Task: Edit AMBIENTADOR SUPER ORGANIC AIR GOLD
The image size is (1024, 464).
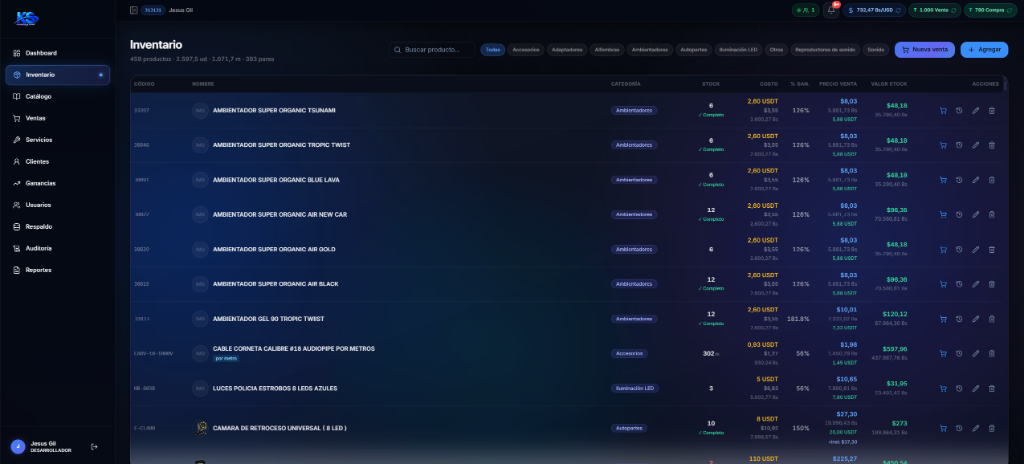Action: [x=976, y=250]
